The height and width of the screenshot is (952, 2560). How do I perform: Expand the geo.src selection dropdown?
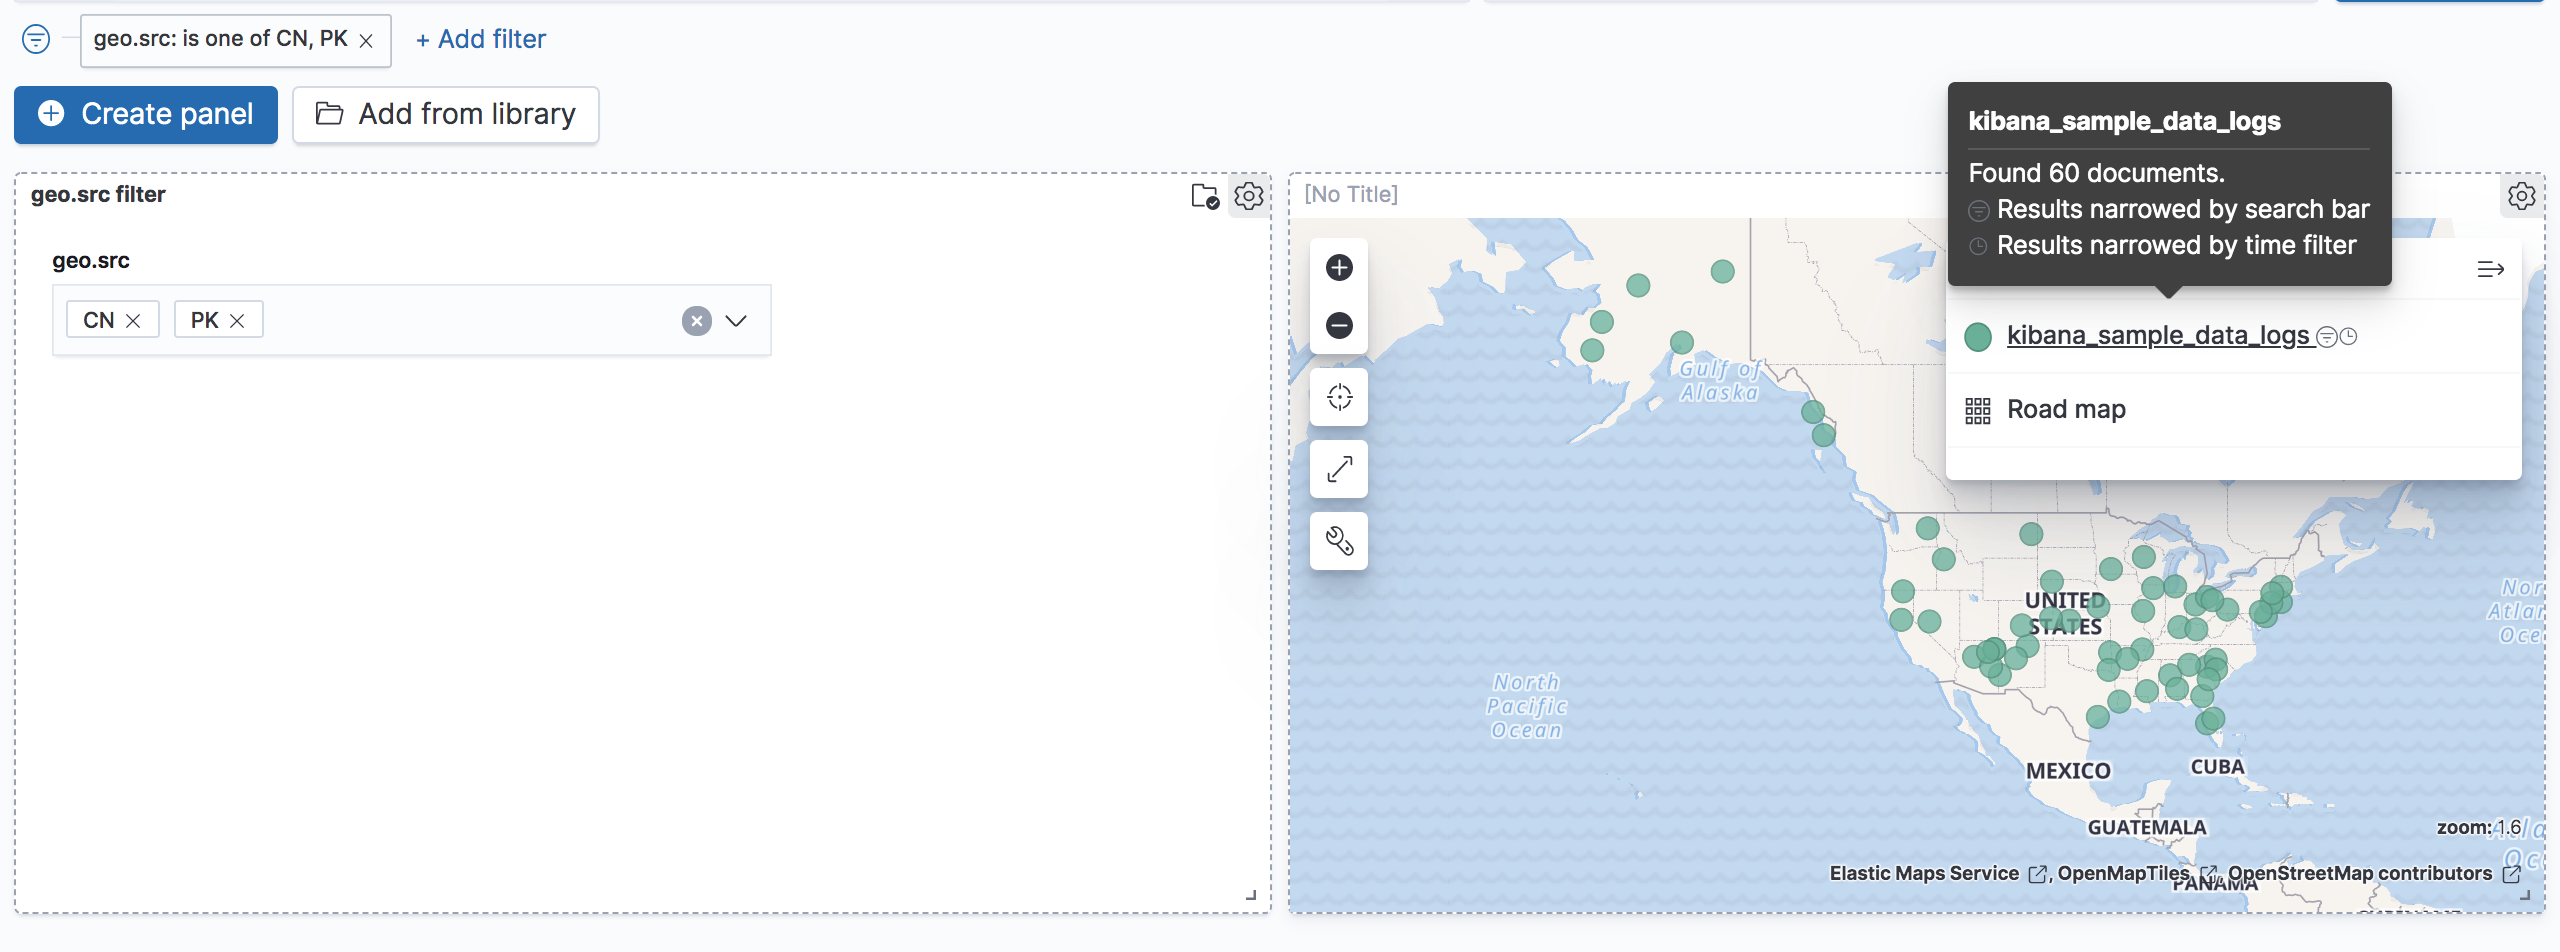pos(736,320)
